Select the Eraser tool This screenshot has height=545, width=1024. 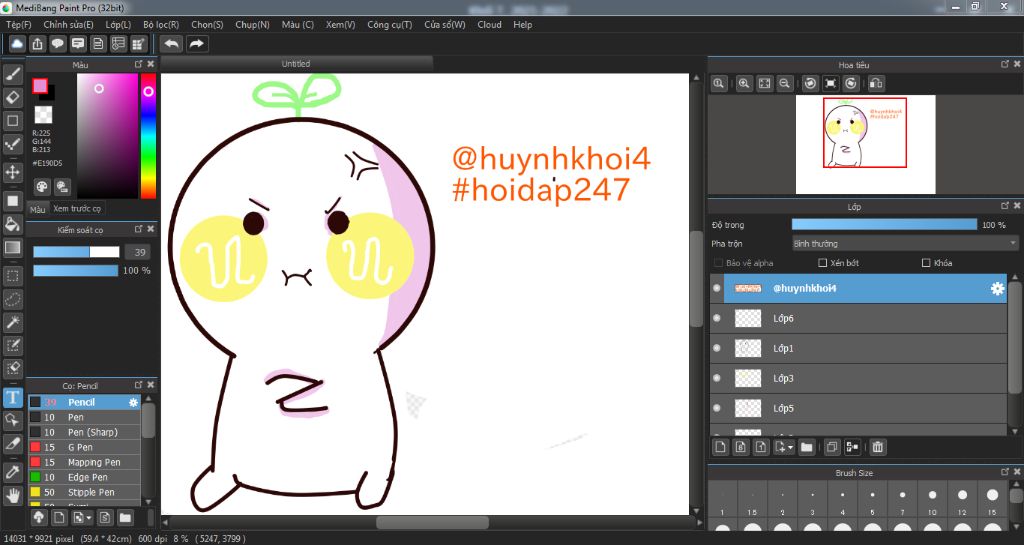pyautogui.click(x=12, y=98)
